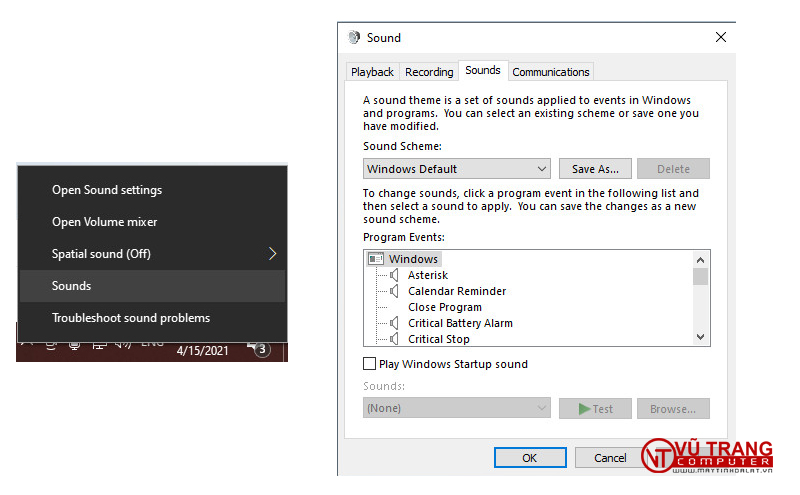Image resolution: width=800 pixels, height=495 pixels.
Task: Switch to the Recording tab
Action: point(429,72)
